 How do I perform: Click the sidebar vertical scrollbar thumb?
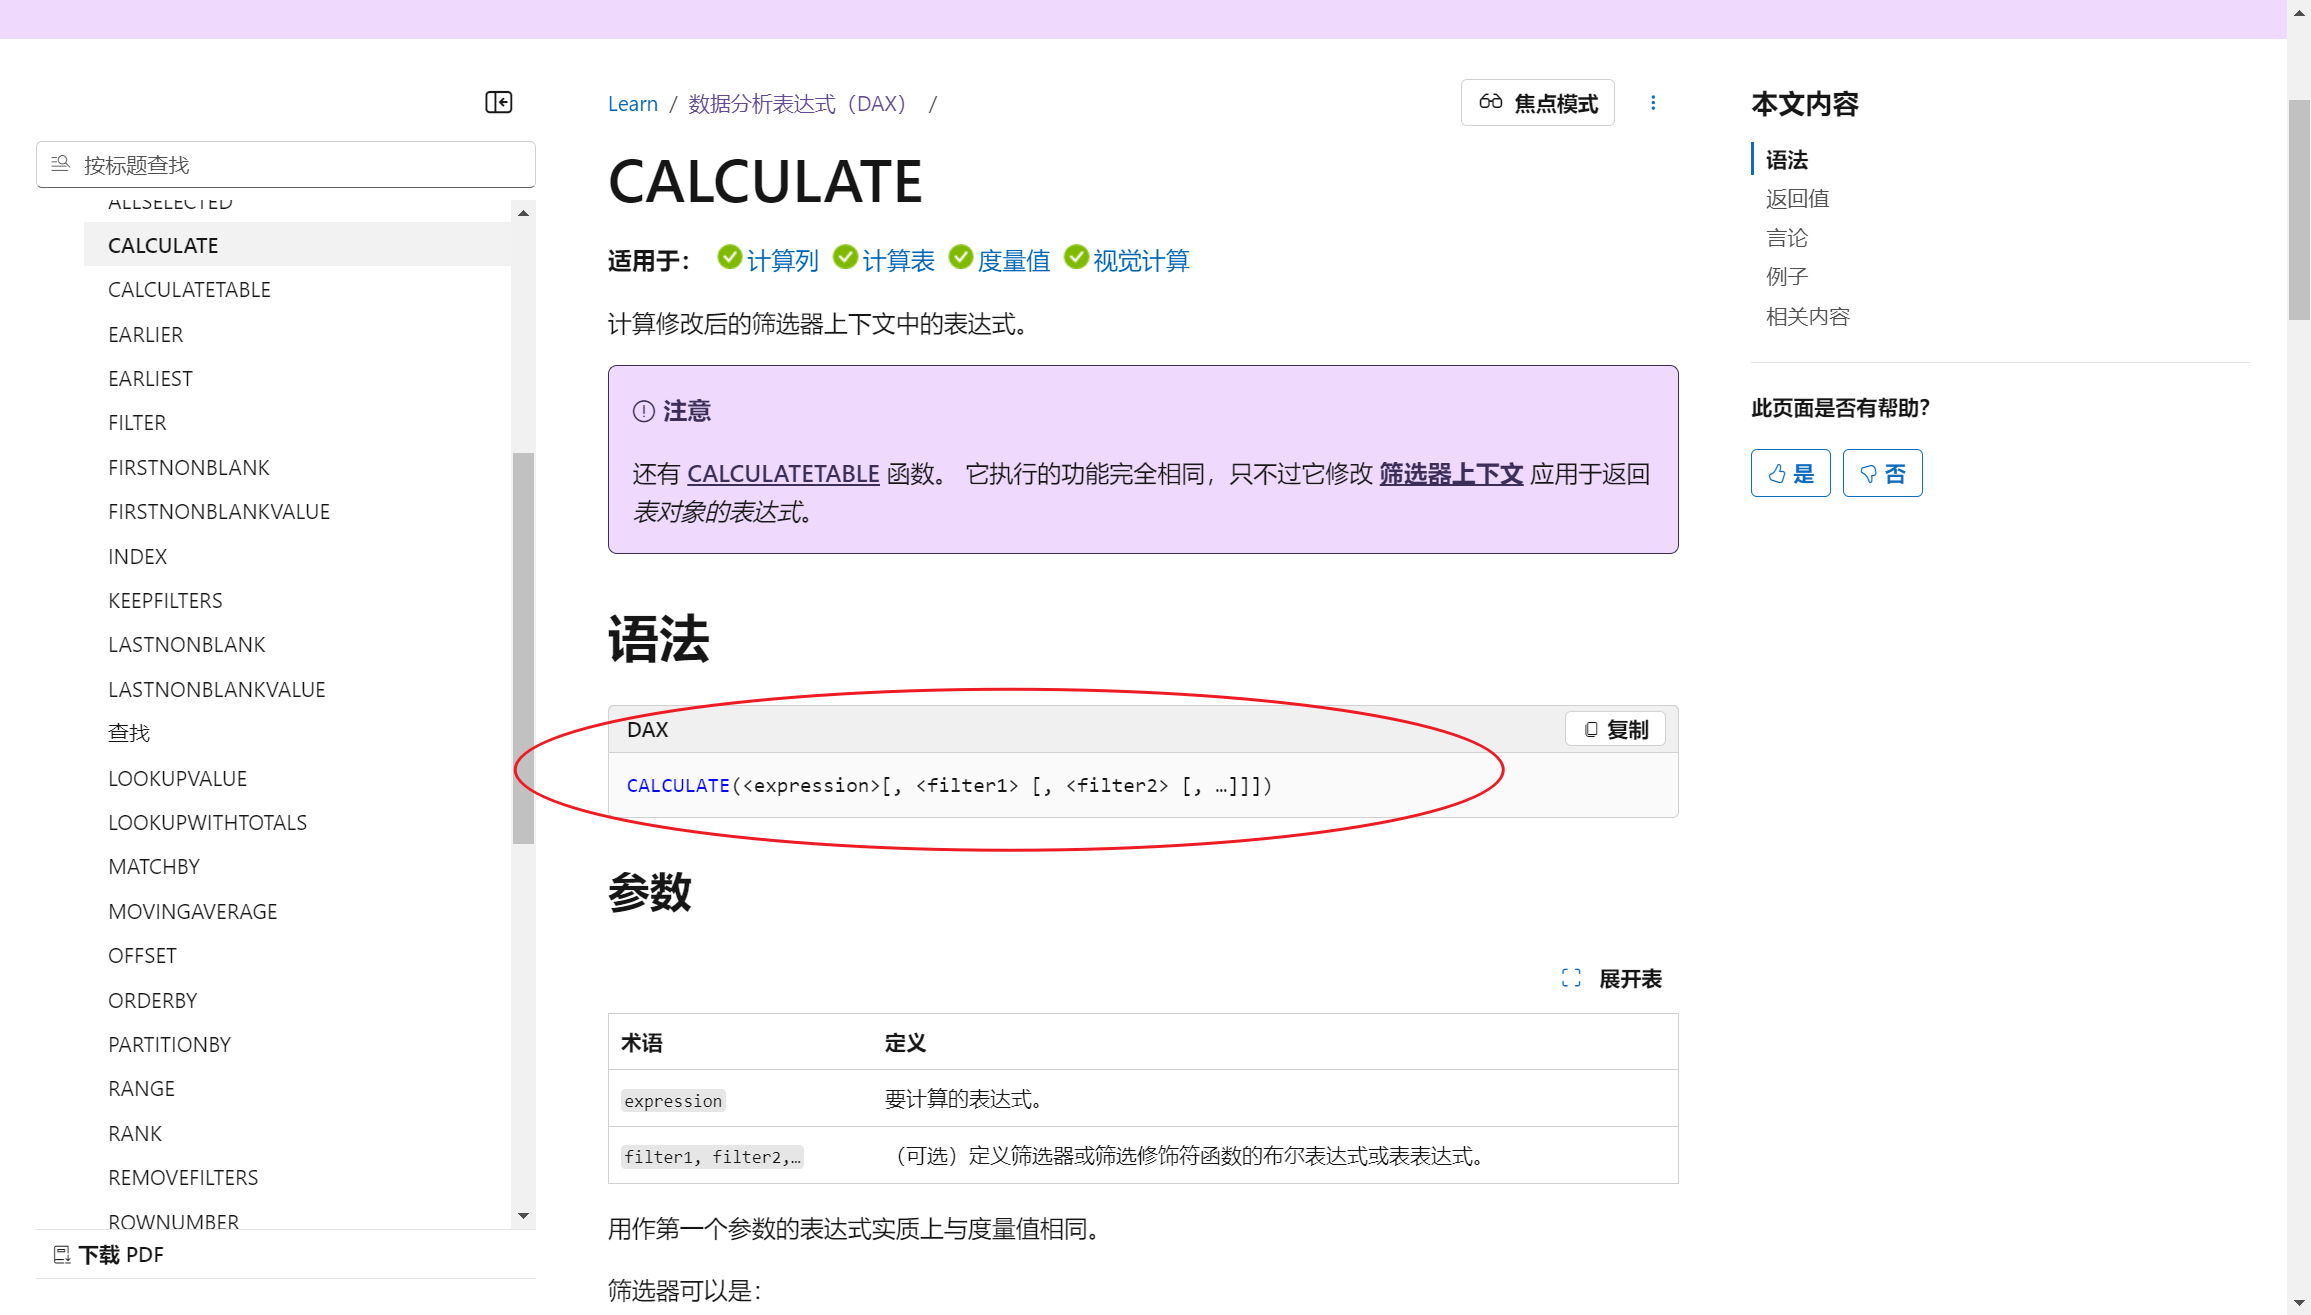click(523, 648)
